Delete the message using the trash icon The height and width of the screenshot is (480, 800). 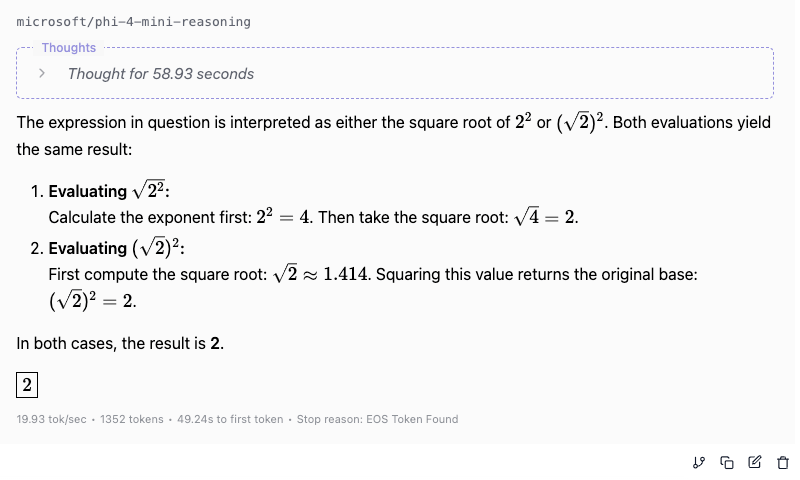[783, 462]
